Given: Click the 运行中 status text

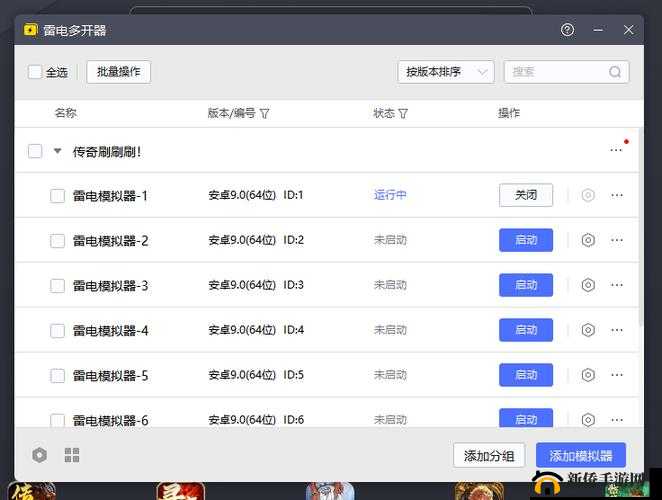Looking at the screenshot, I should [x=390, y=195].
